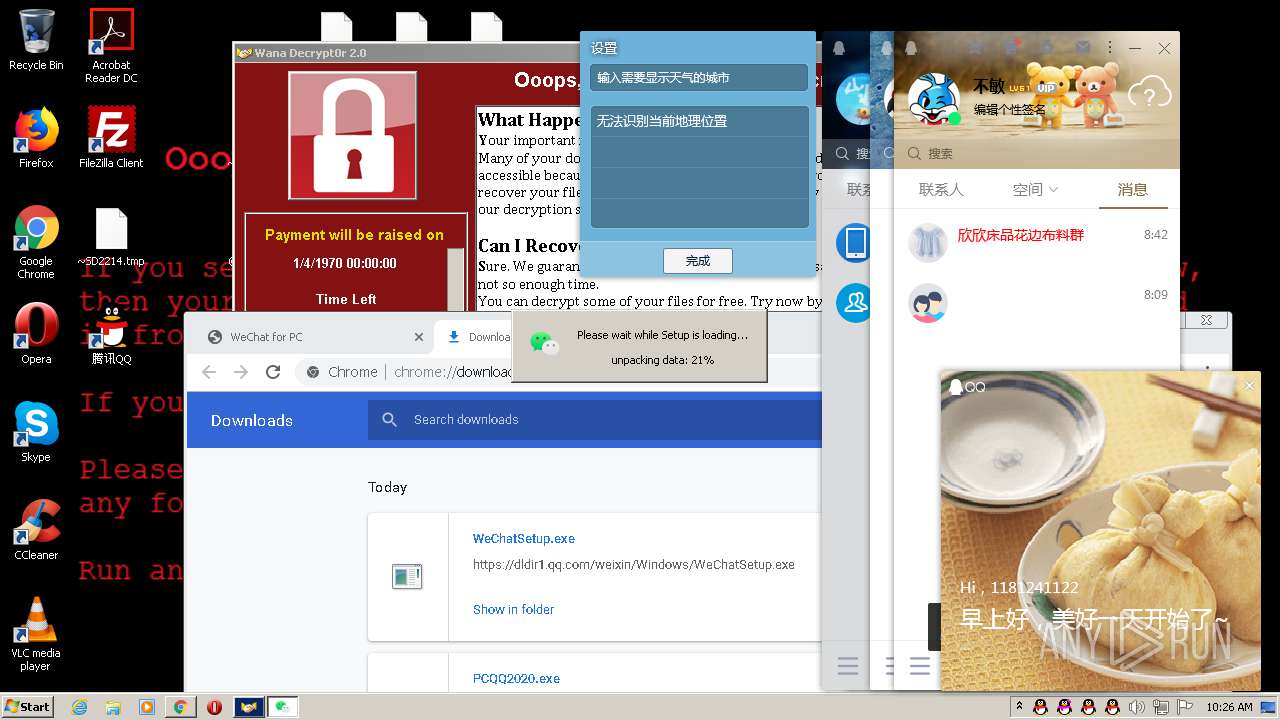Image resolution: width=1280 pixels, height=720 pixels.
Task: Open the Start menu
Action: tap(28, 707)
